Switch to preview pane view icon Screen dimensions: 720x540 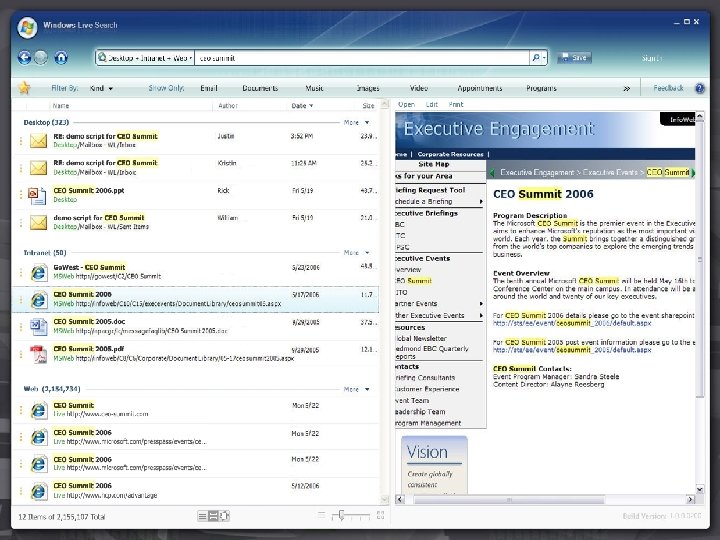(224, 516)
